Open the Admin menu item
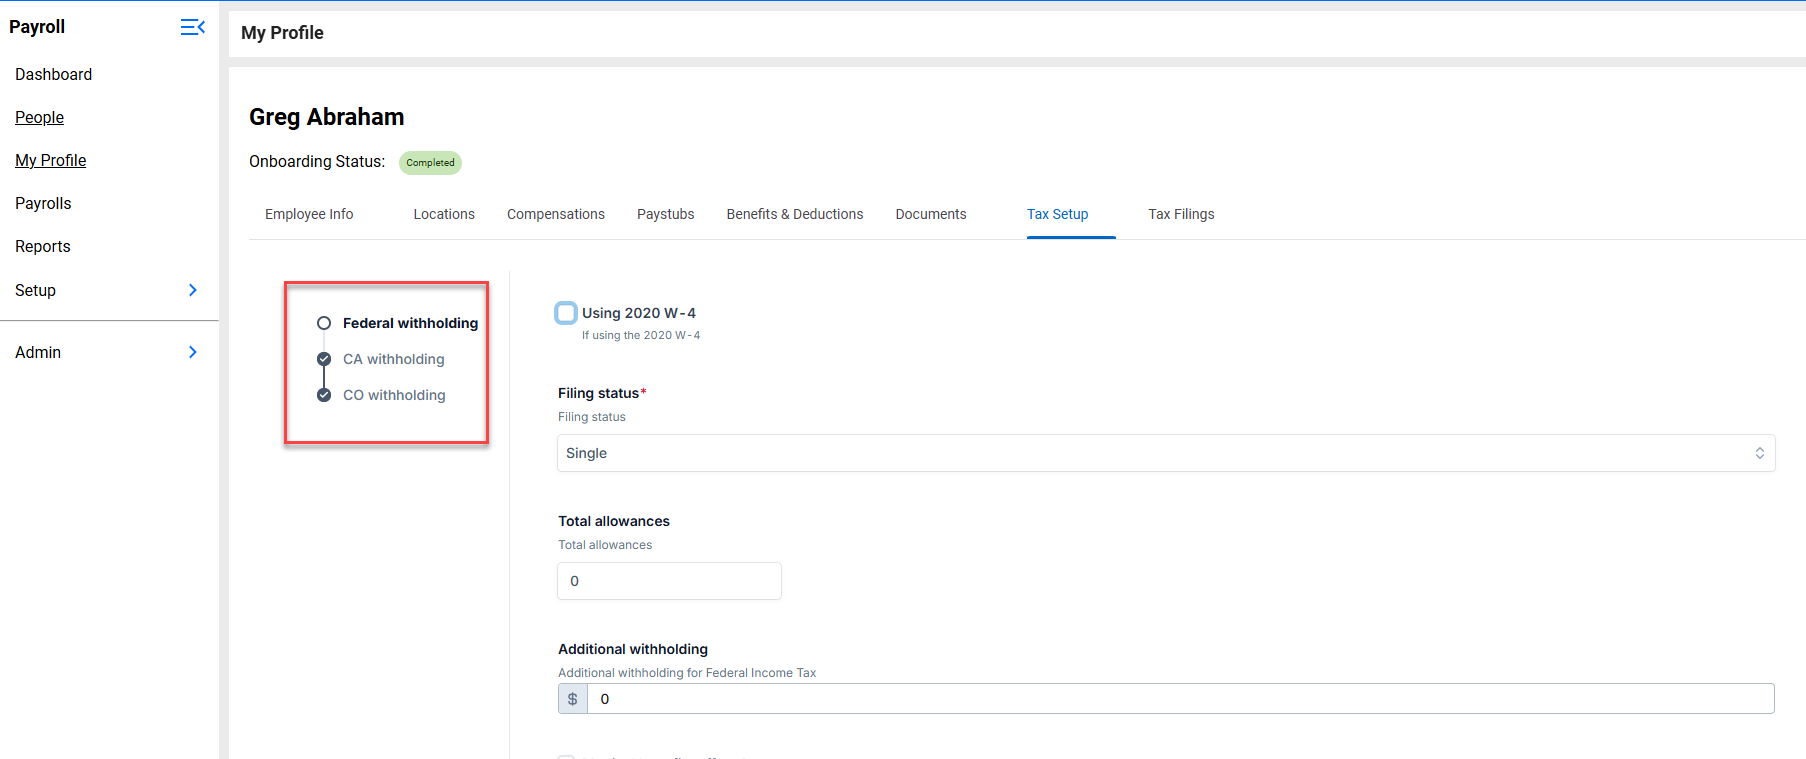The height and width of the screenshot is (759, 1806). pyautogui.click(x=38, y=352)
